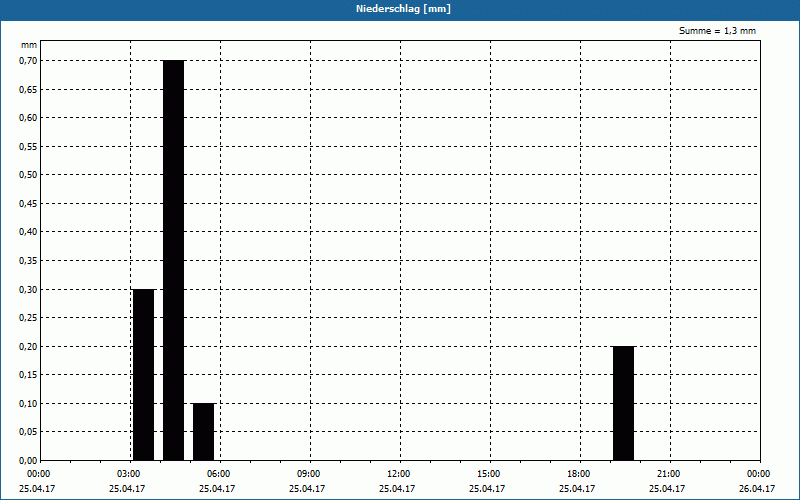Click the '0,65' y-axis label

tap(28, 89)
